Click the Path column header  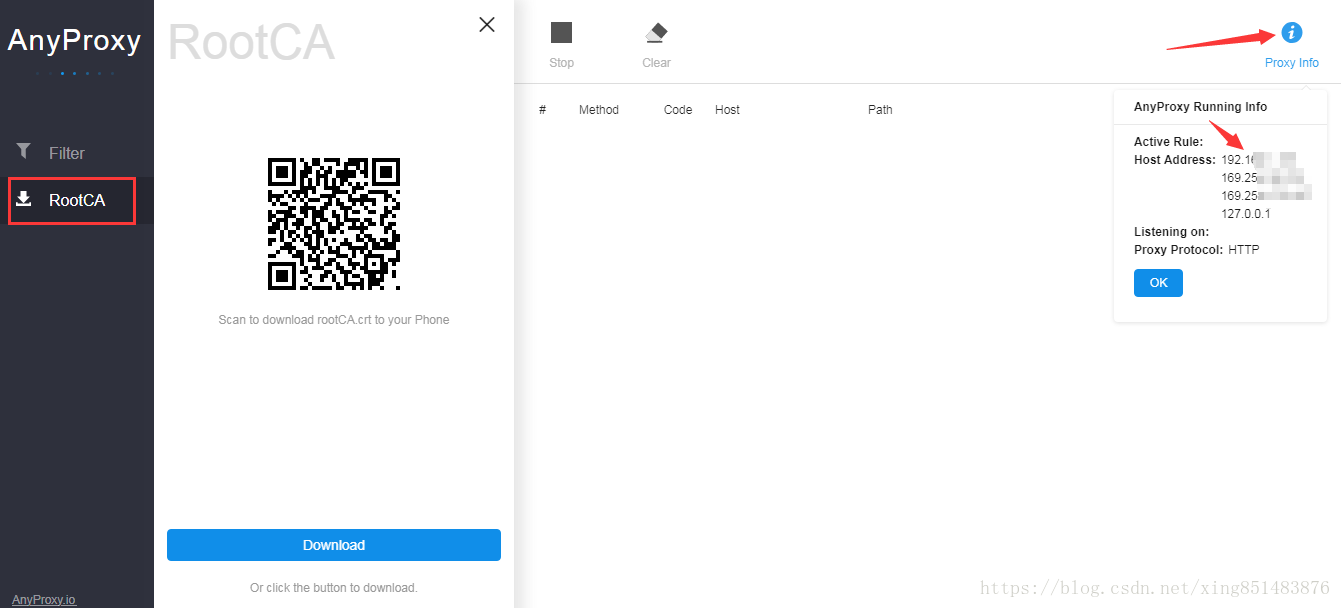880,110
